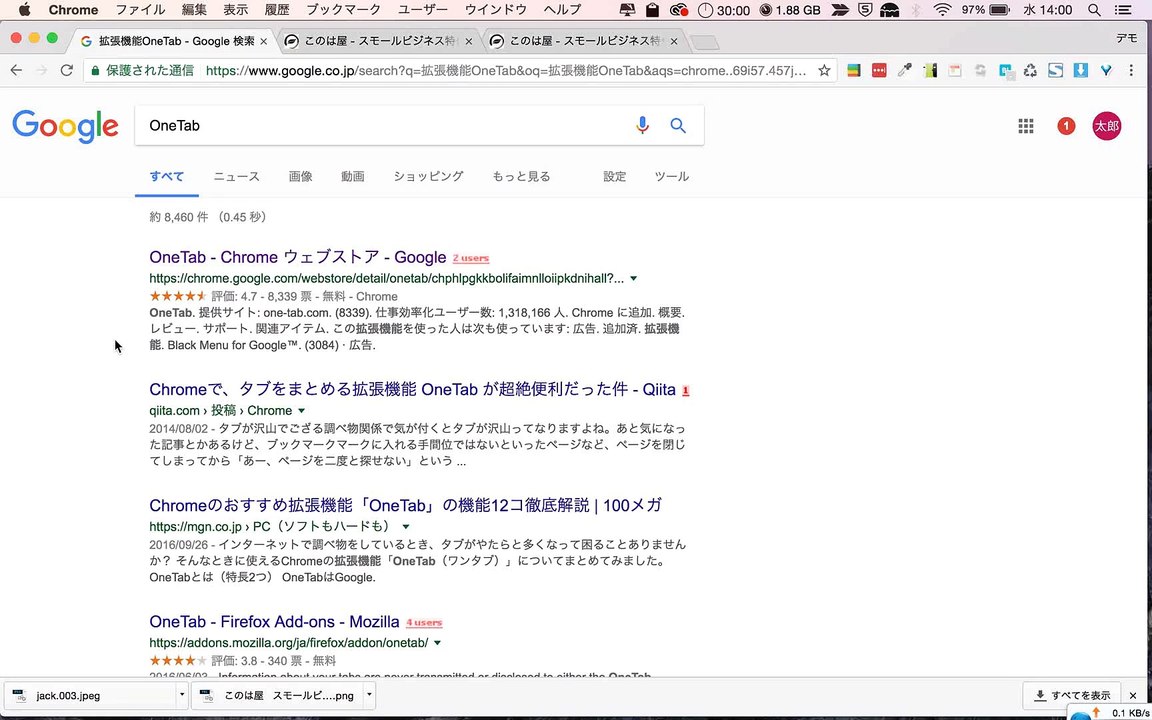Open the もっと見る search filter
This screenshot has width=1152, height=720.
521,176
